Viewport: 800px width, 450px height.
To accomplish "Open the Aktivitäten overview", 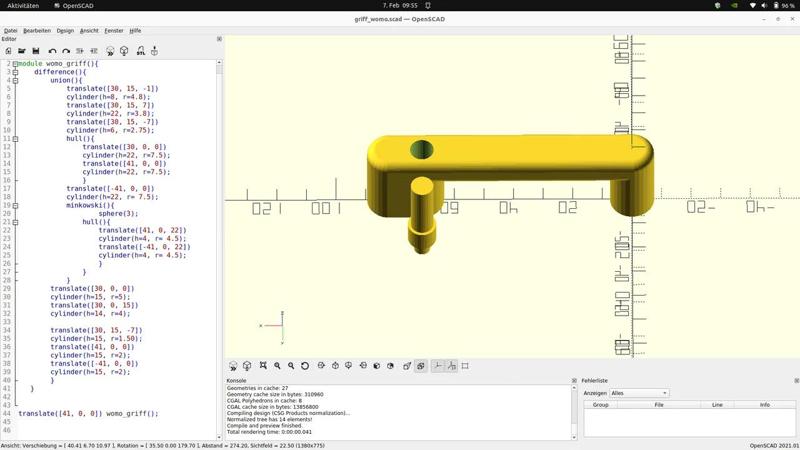I will (23, 6).
